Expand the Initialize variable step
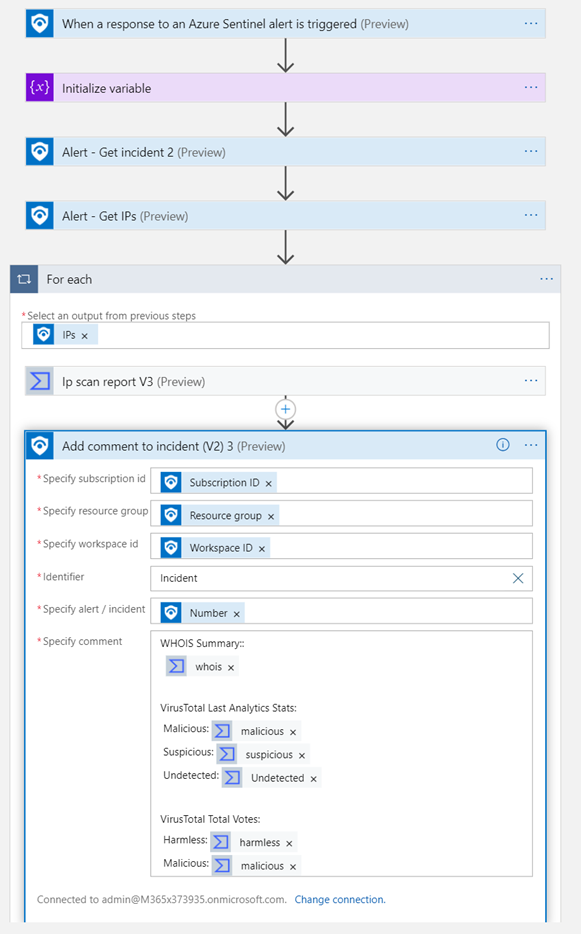The width and height of the screenshot is (581, 934). coord(107,88)
